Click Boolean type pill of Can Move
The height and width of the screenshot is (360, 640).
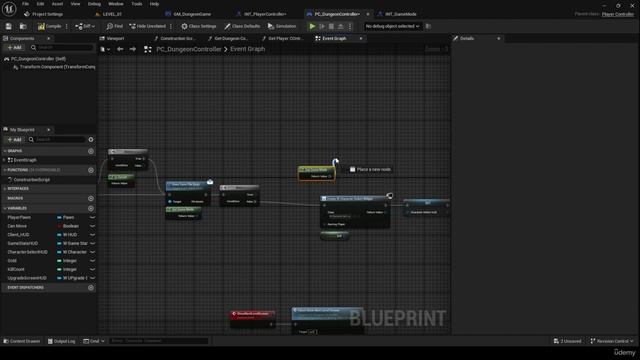pyautogui.click(x=68, y=226)
